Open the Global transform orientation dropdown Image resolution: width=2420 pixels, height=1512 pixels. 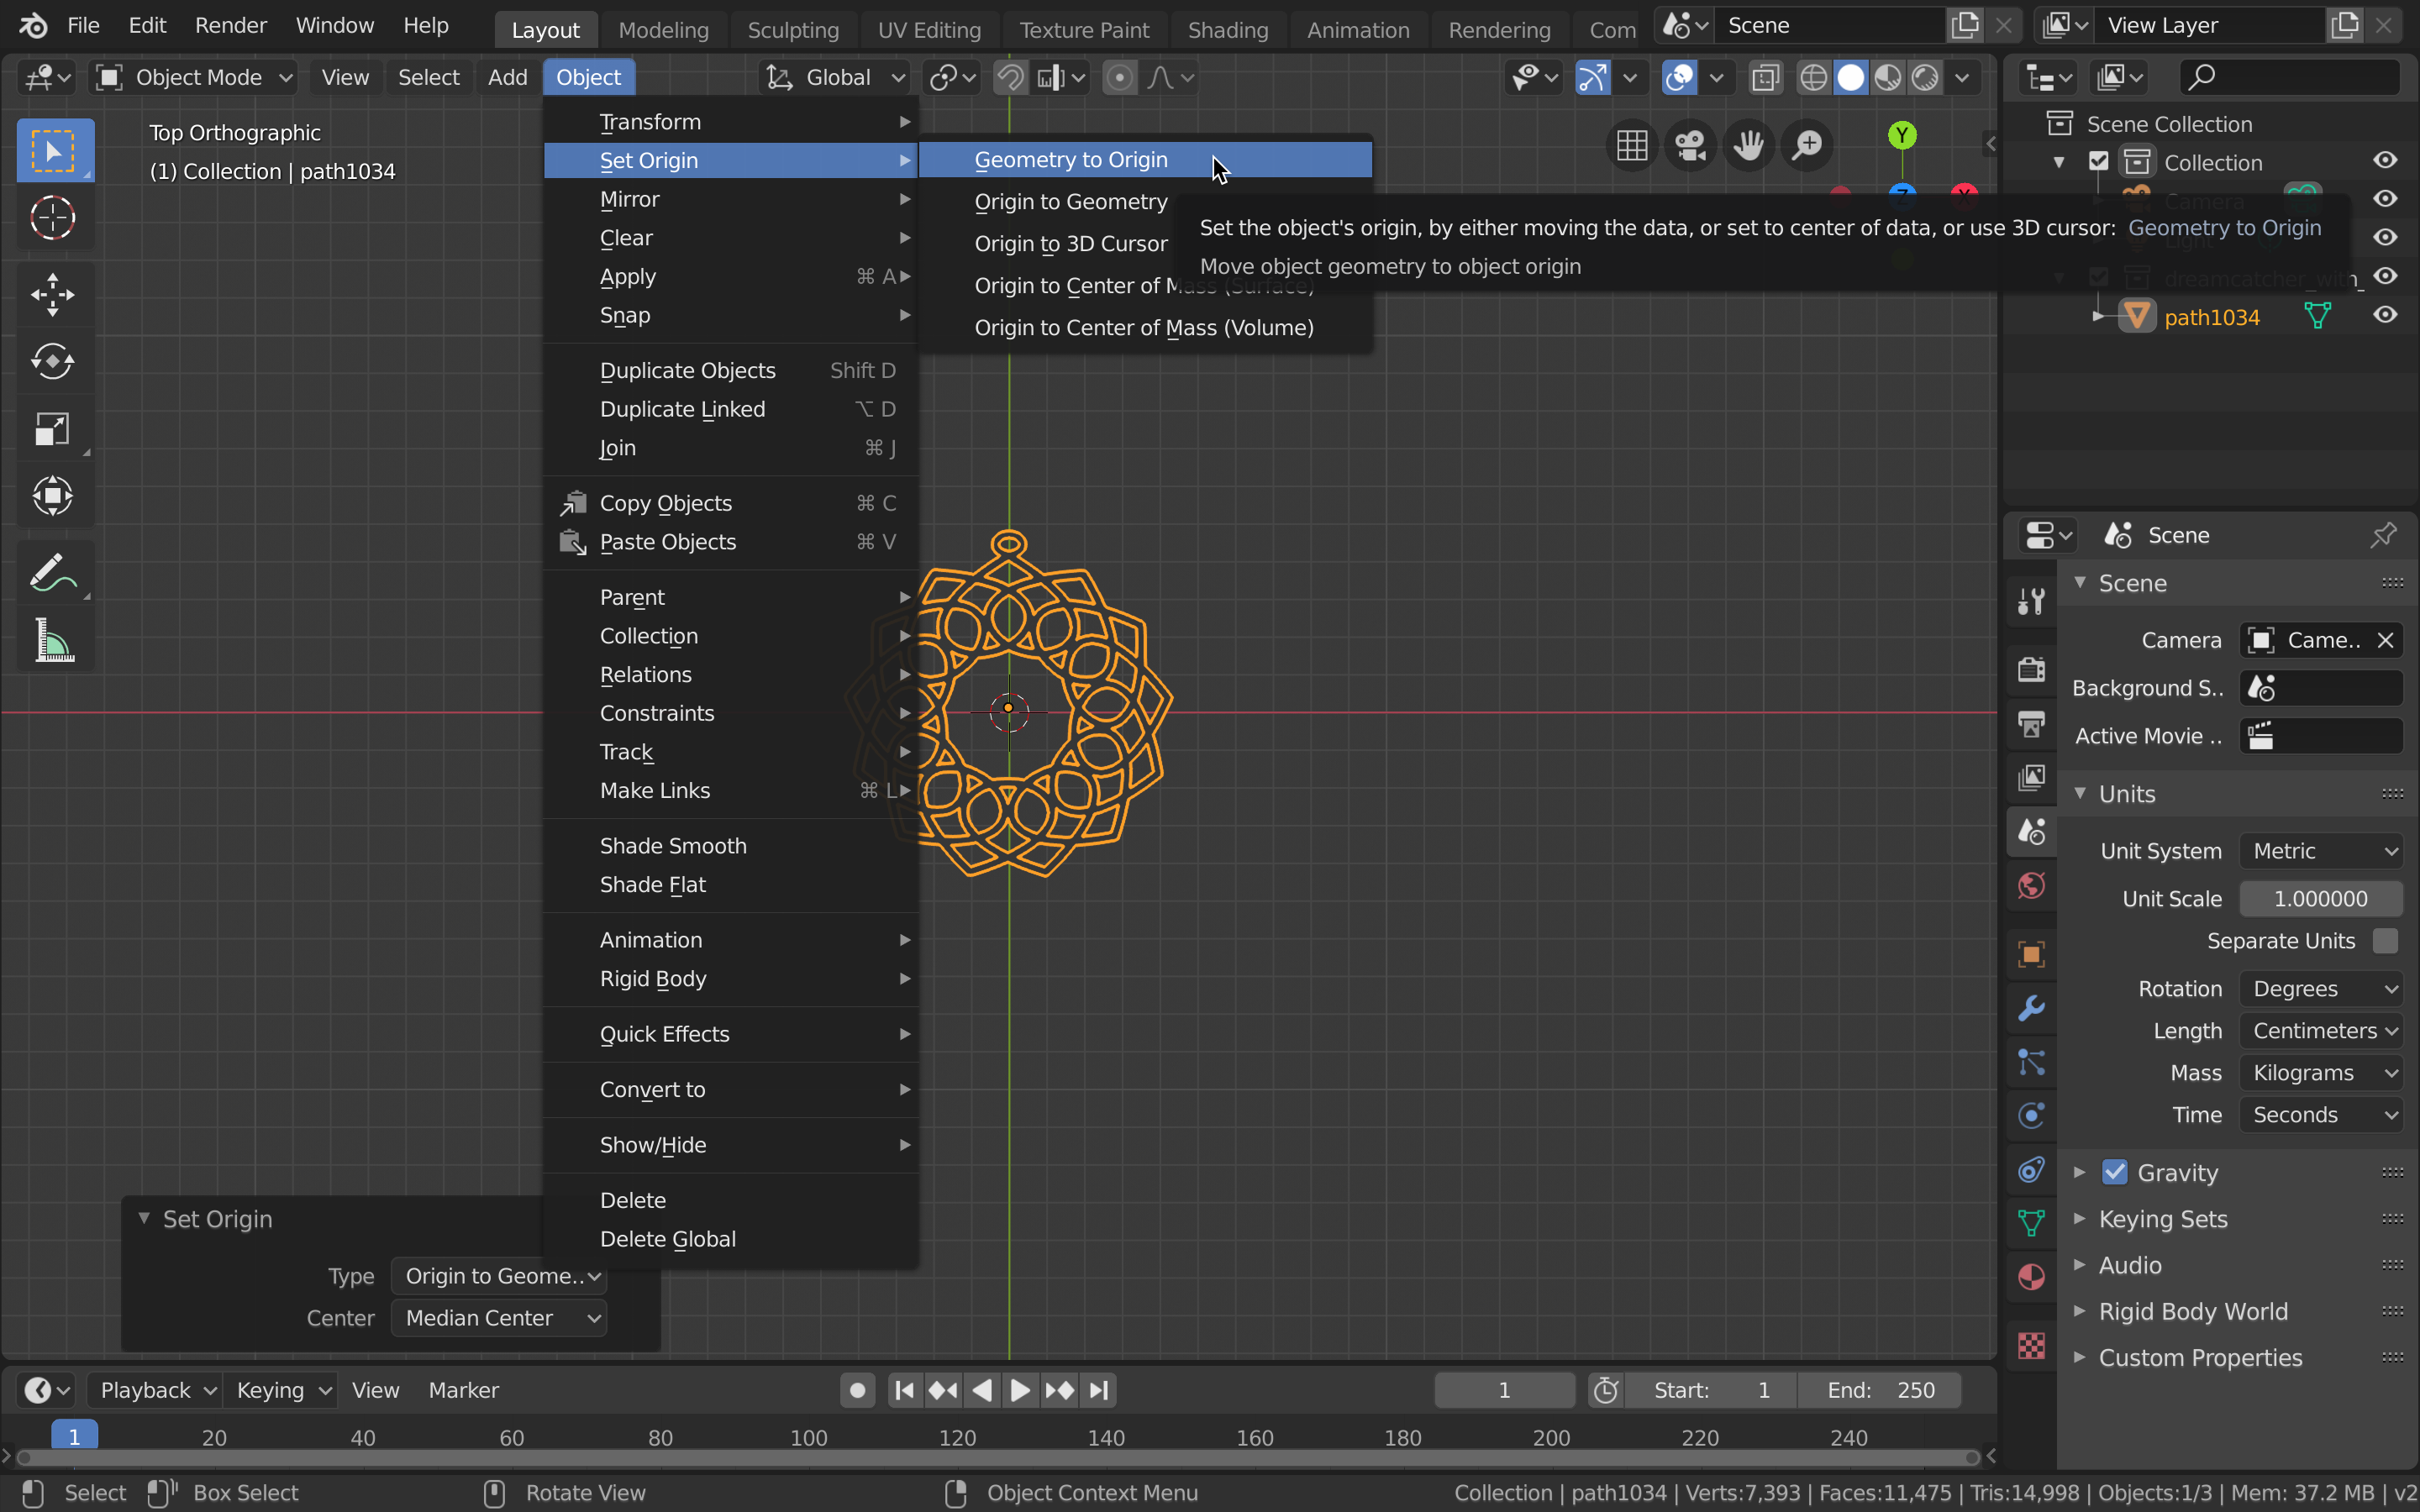[x=836, y=77]
